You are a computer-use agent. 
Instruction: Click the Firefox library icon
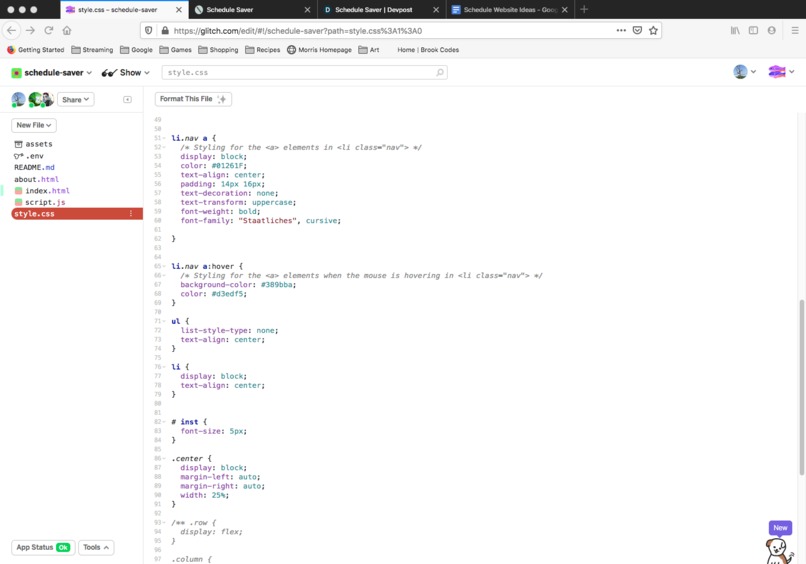[x=735, y=30]
